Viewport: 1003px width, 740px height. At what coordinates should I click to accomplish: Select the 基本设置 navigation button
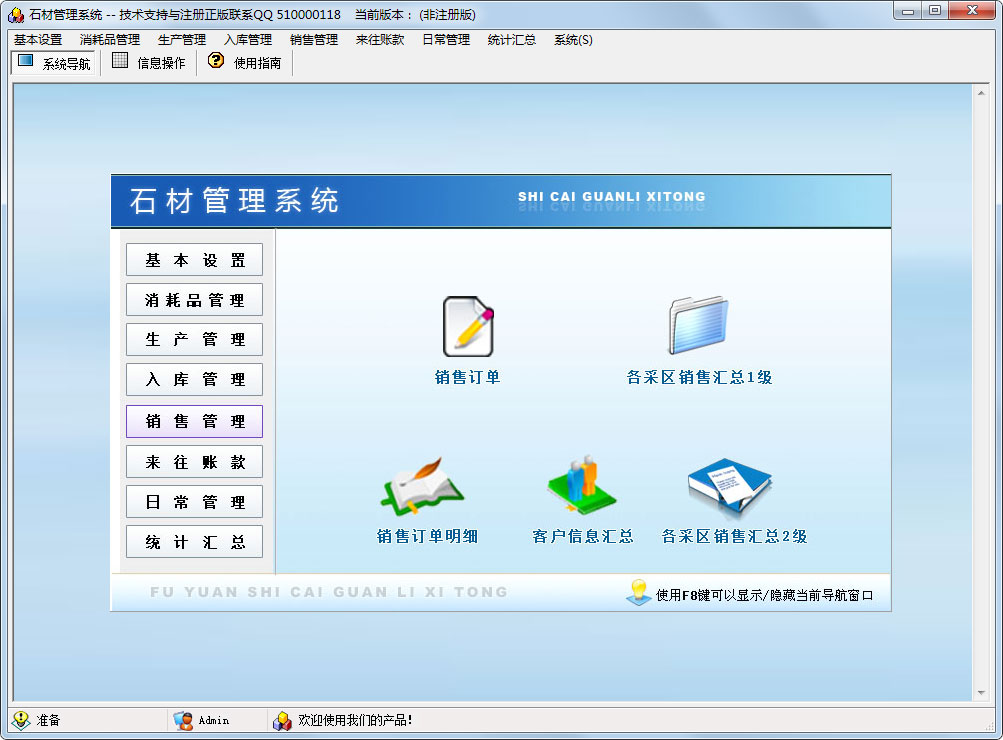point(194,260)
